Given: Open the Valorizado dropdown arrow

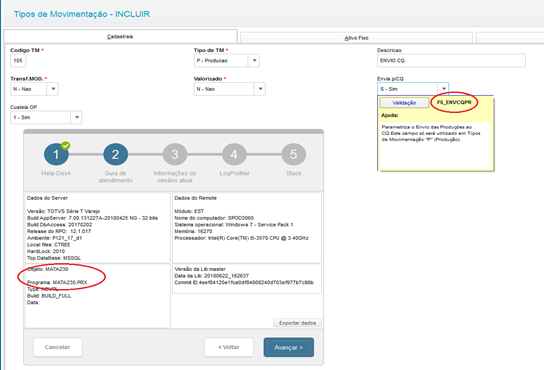Looking at the screenshot, I should (x=260, y=89).
